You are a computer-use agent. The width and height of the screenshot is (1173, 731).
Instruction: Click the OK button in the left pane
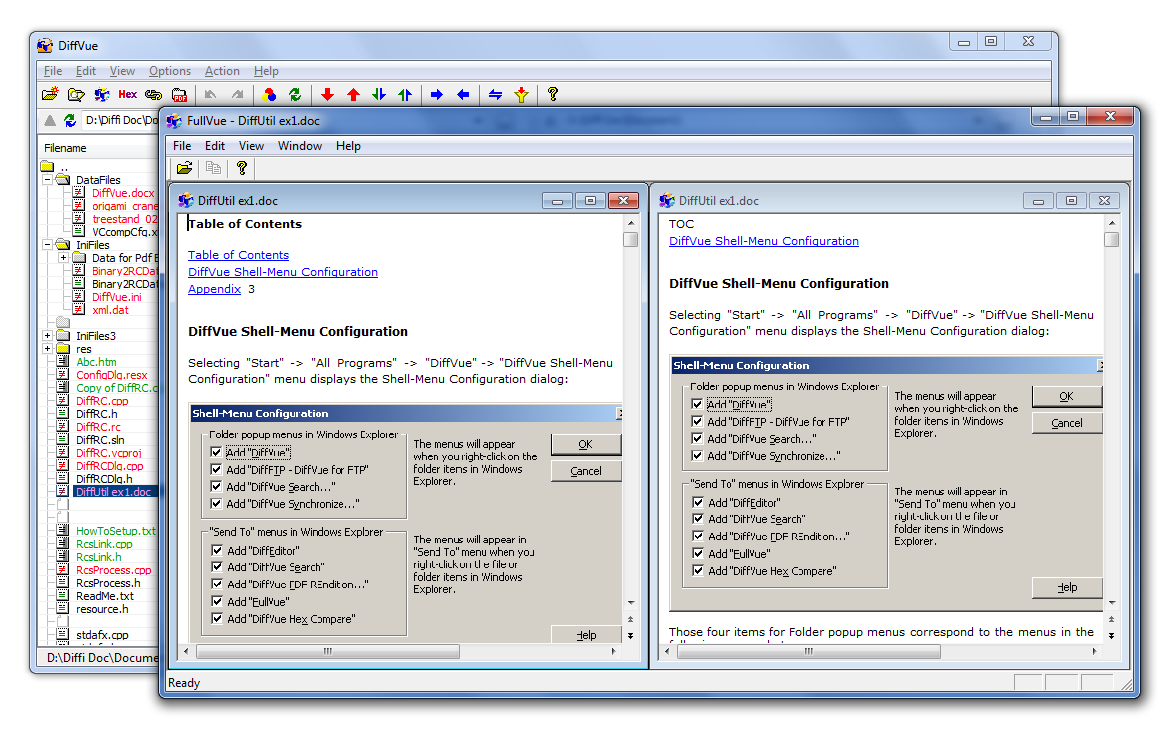click(586, 444)
